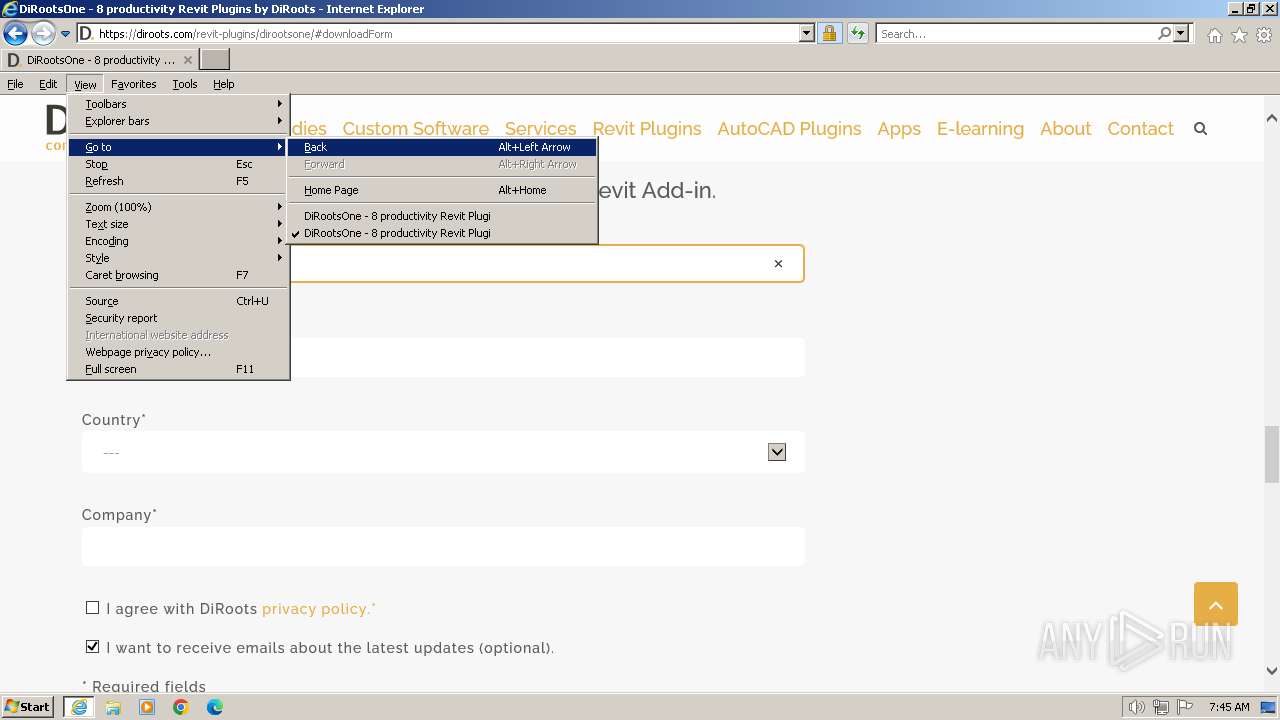
Task: Open Internet Explorer in the taskbar
Action: [79, 707]
